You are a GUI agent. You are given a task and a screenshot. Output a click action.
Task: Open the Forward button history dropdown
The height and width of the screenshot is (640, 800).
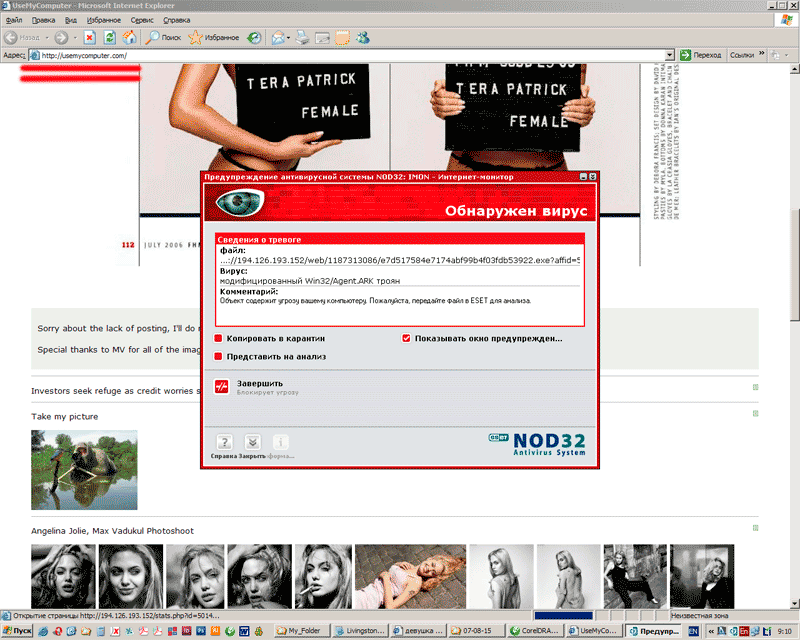coord(75,38)
